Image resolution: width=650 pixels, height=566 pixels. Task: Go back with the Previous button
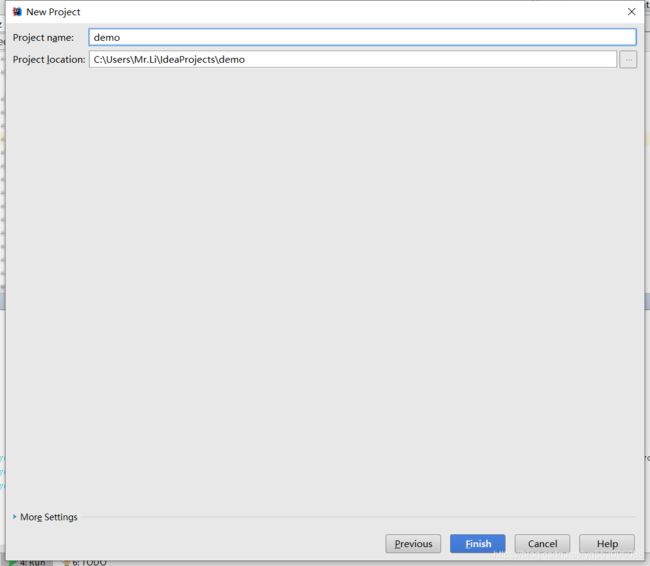(413, 544)
